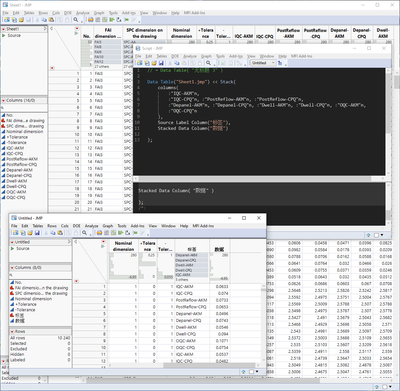Click the script editor icon in Script window title bar
This screenshot has width=400, height=391.
138,48
